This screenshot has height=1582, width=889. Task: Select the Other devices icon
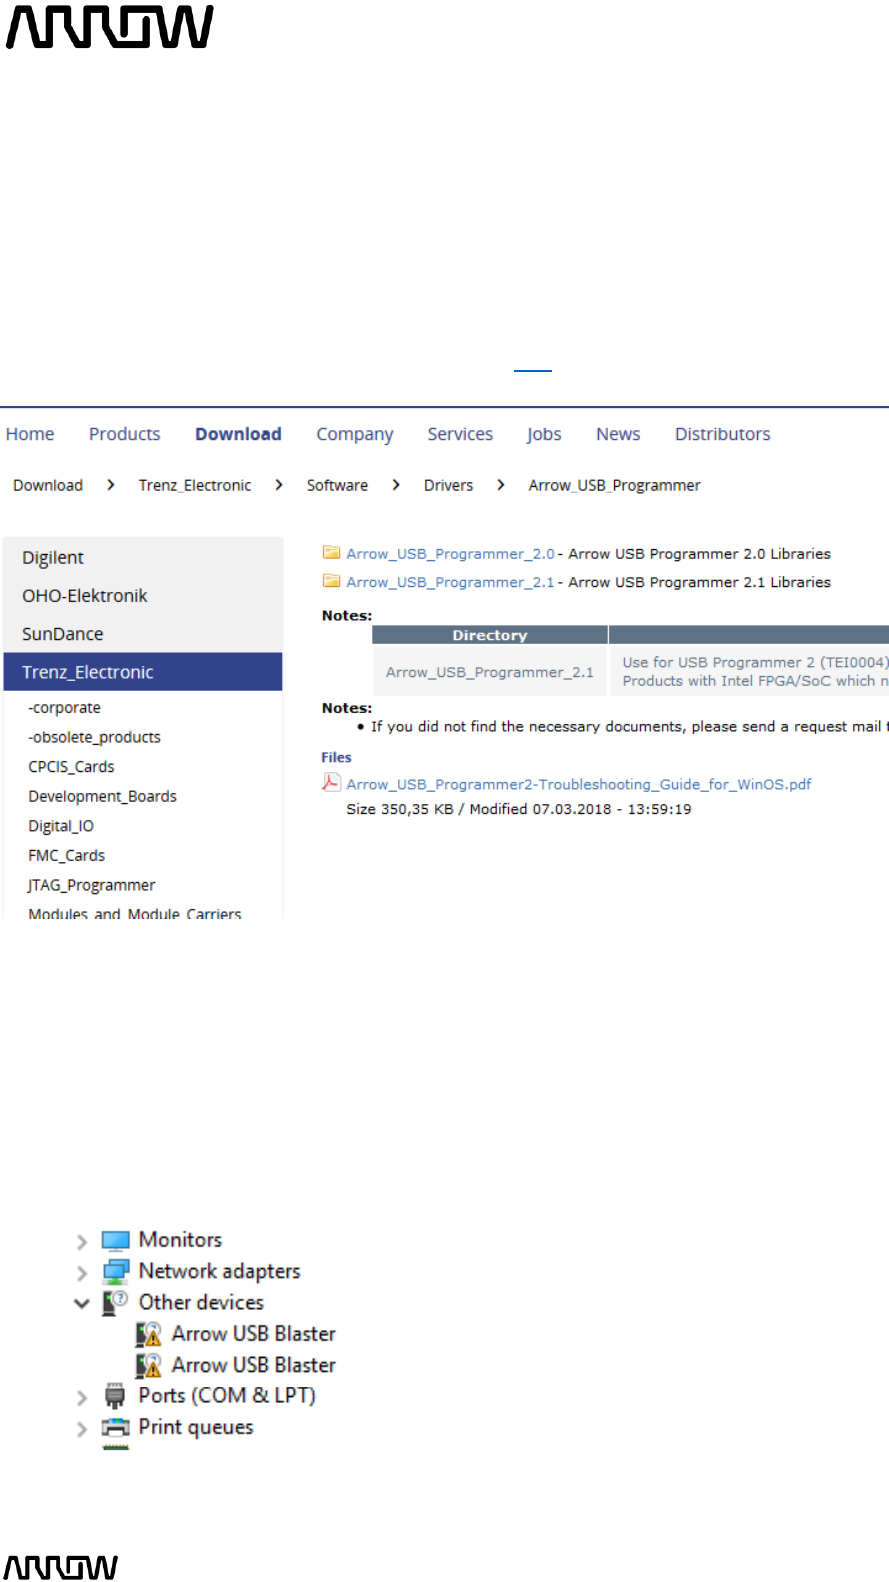(116, 1303)
